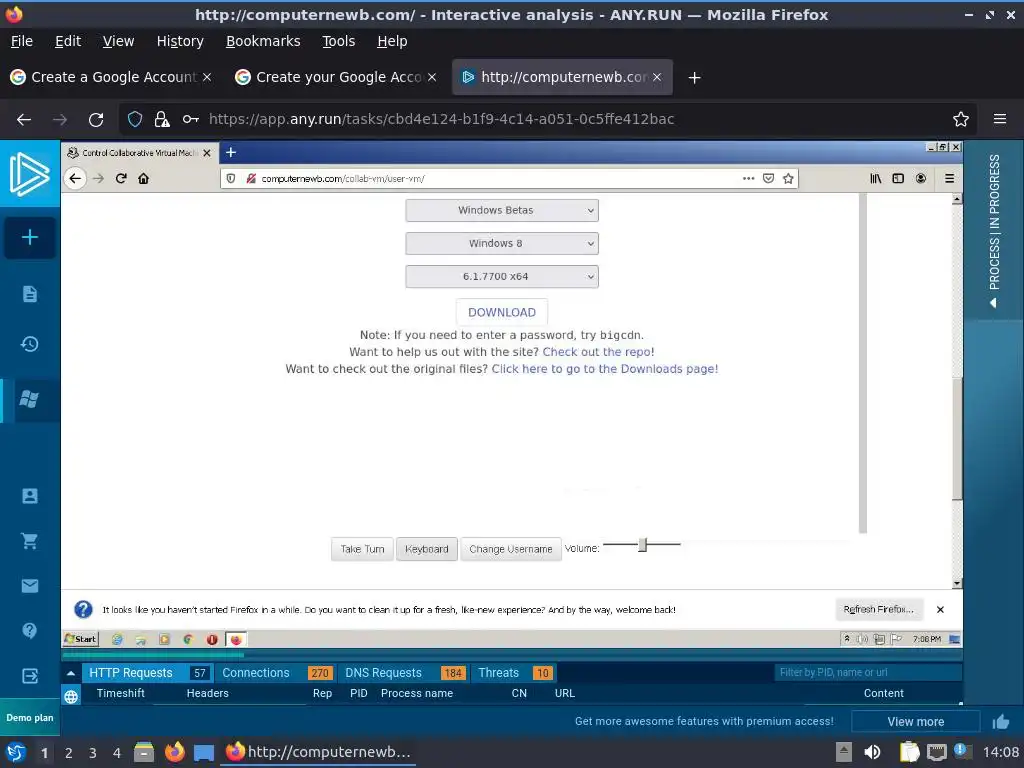This screenshot has width=1024, height=768.
Task: Bookmark this page with the outer star icon
Action: [960, 119]
